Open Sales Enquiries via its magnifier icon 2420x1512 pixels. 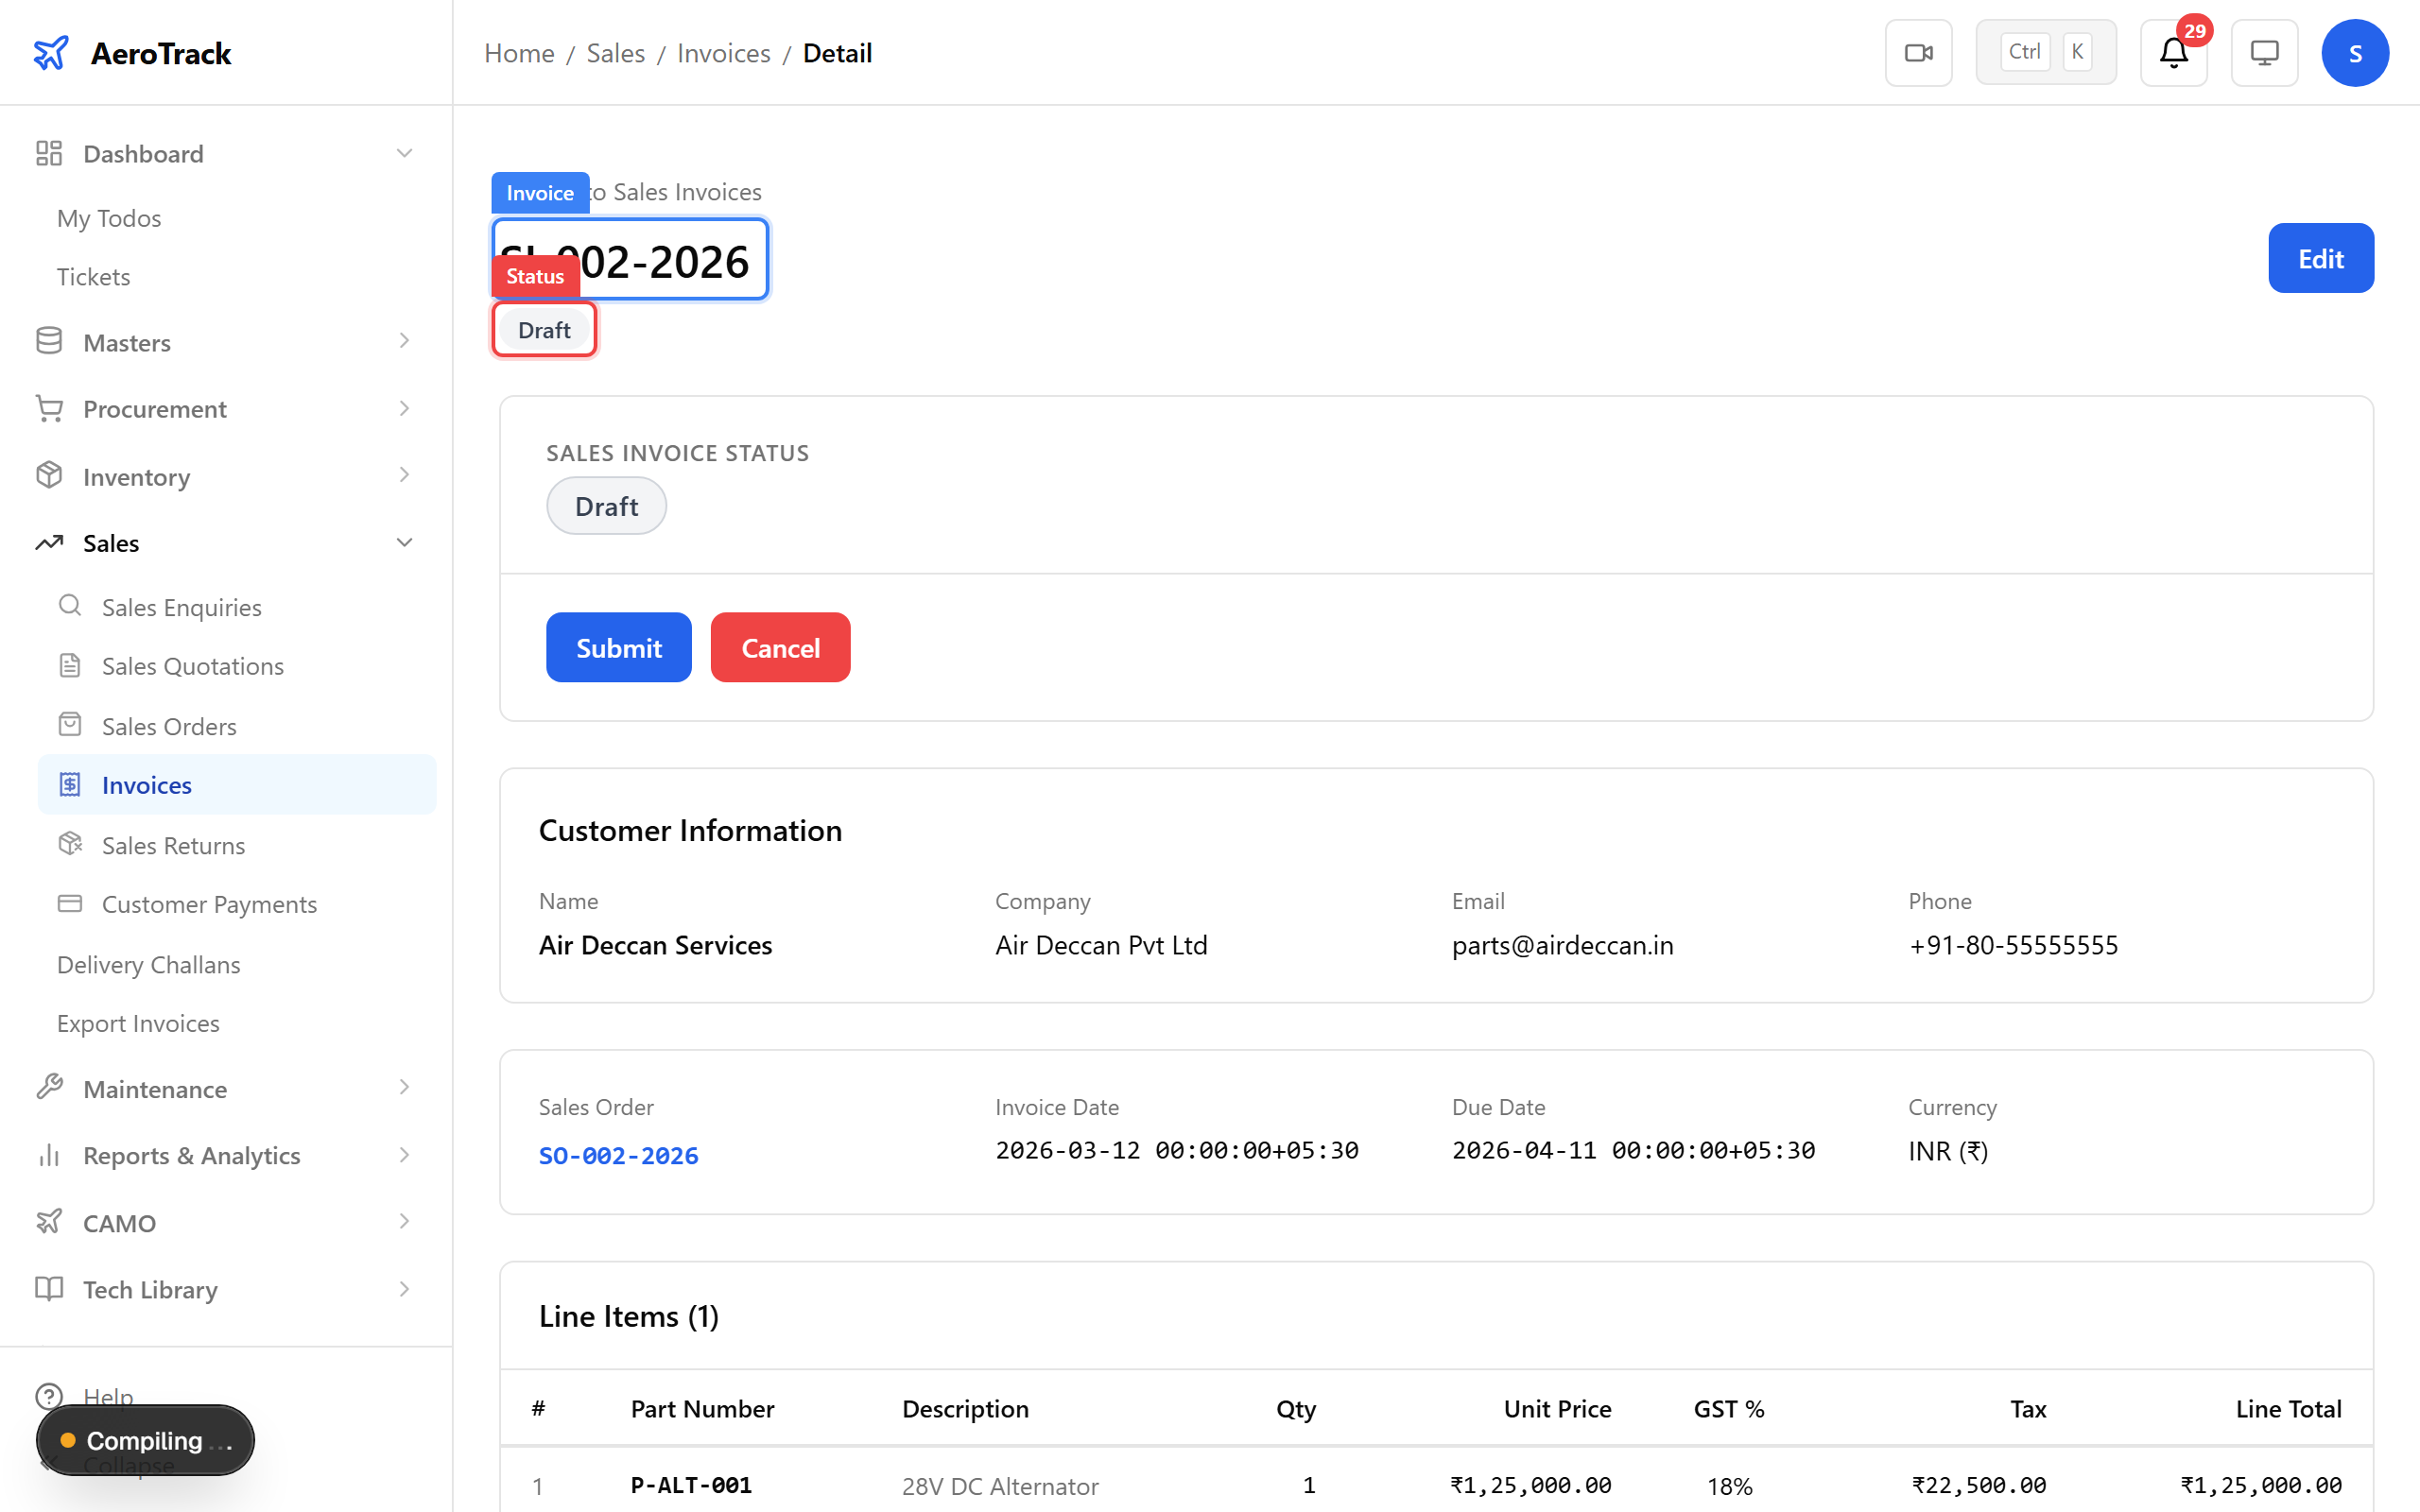click(x=69, y=605)
